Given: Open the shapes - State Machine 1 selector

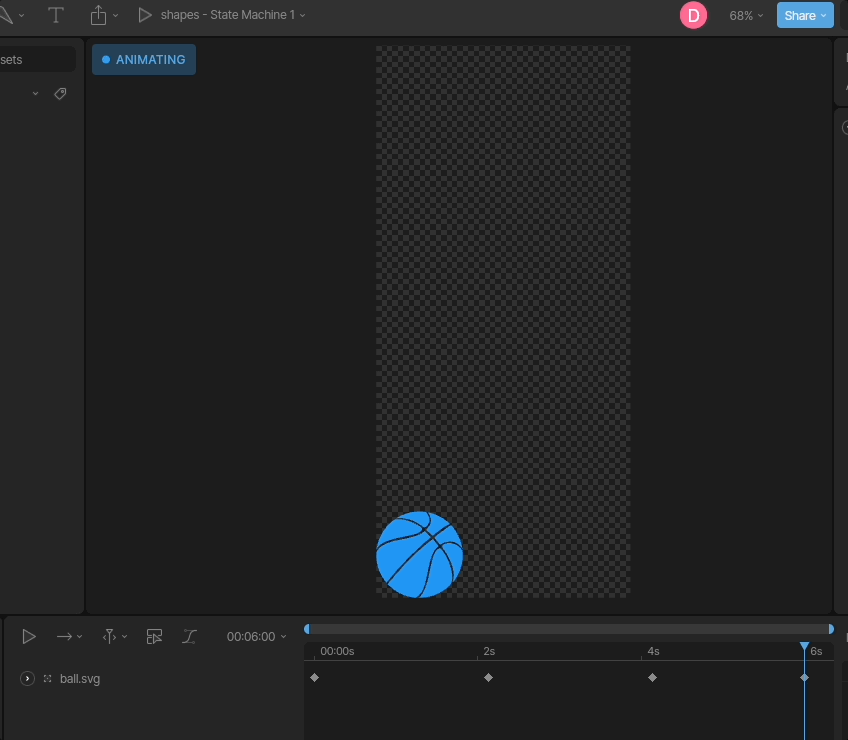Looking at the screenshot, I should click(233, 15).
